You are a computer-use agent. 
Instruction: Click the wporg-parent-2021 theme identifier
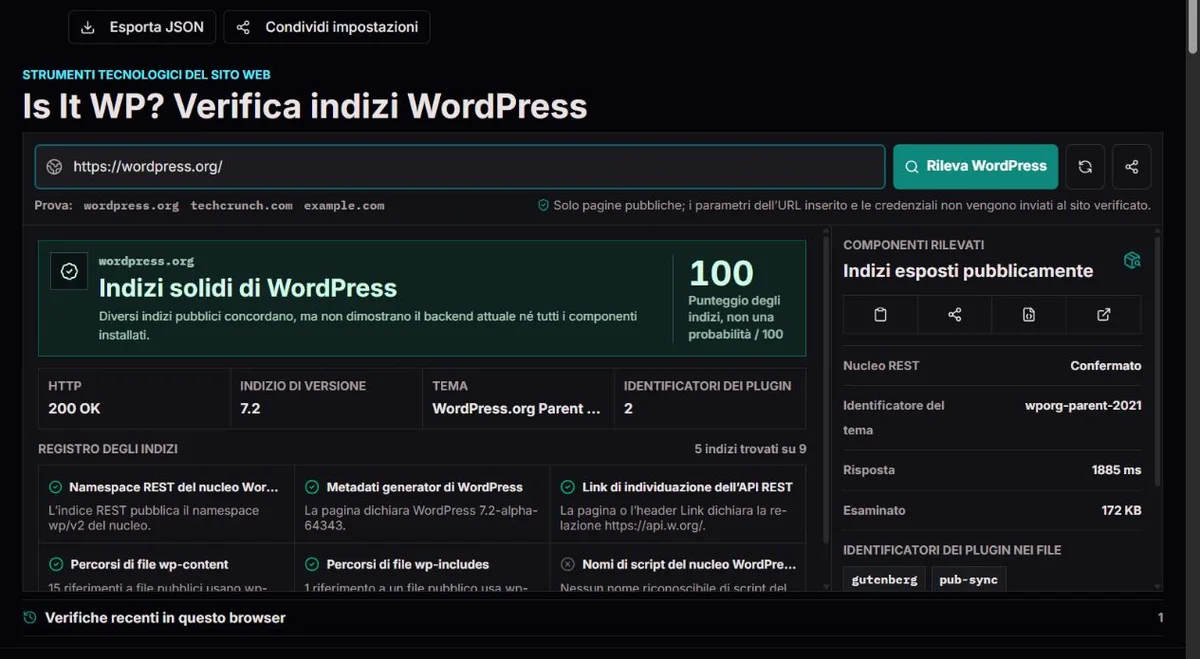pos(1083,406)
